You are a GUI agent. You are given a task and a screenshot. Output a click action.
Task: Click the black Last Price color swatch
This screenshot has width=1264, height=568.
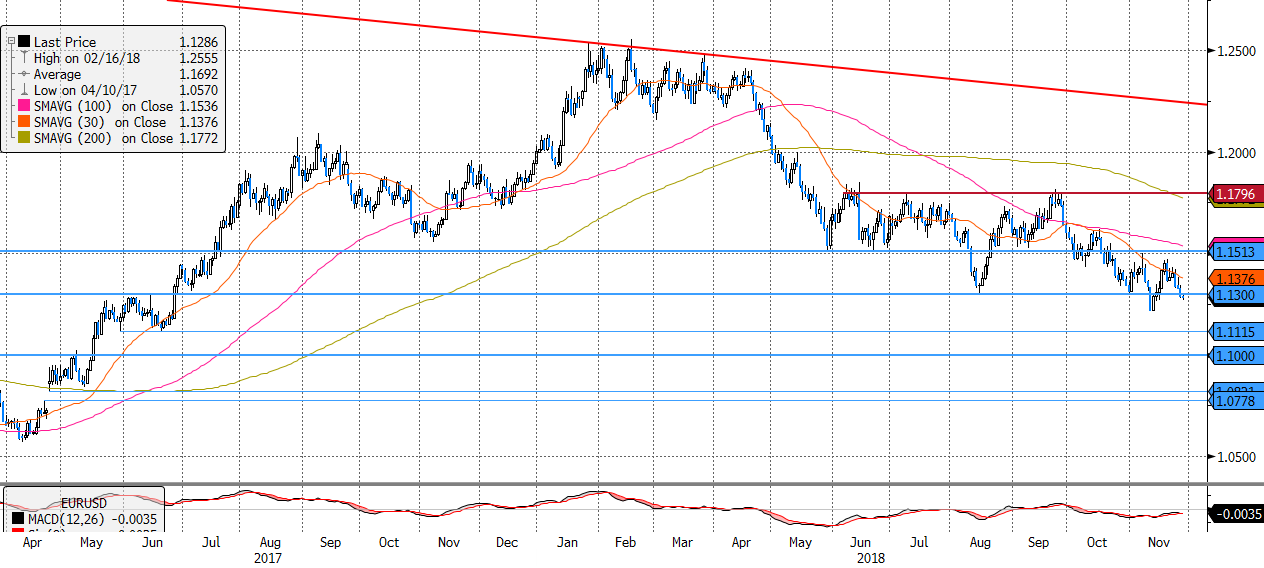coord(24,42)
